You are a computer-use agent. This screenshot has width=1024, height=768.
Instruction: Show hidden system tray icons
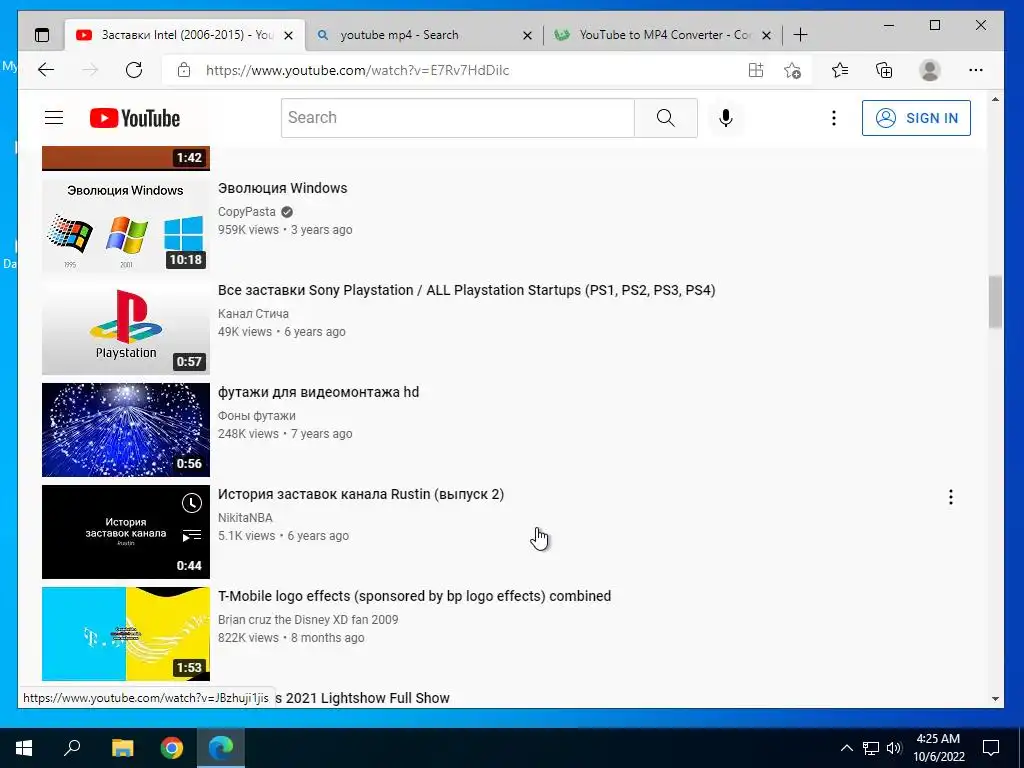coord(846,748)
